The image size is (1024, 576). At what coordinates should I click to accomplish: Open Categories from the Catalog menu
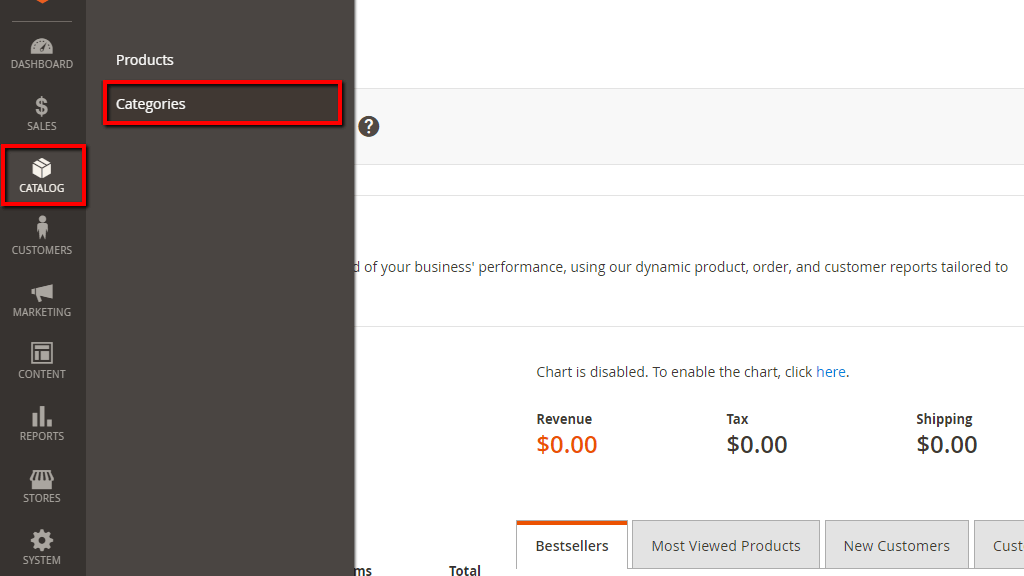click(x=150, y=103)
